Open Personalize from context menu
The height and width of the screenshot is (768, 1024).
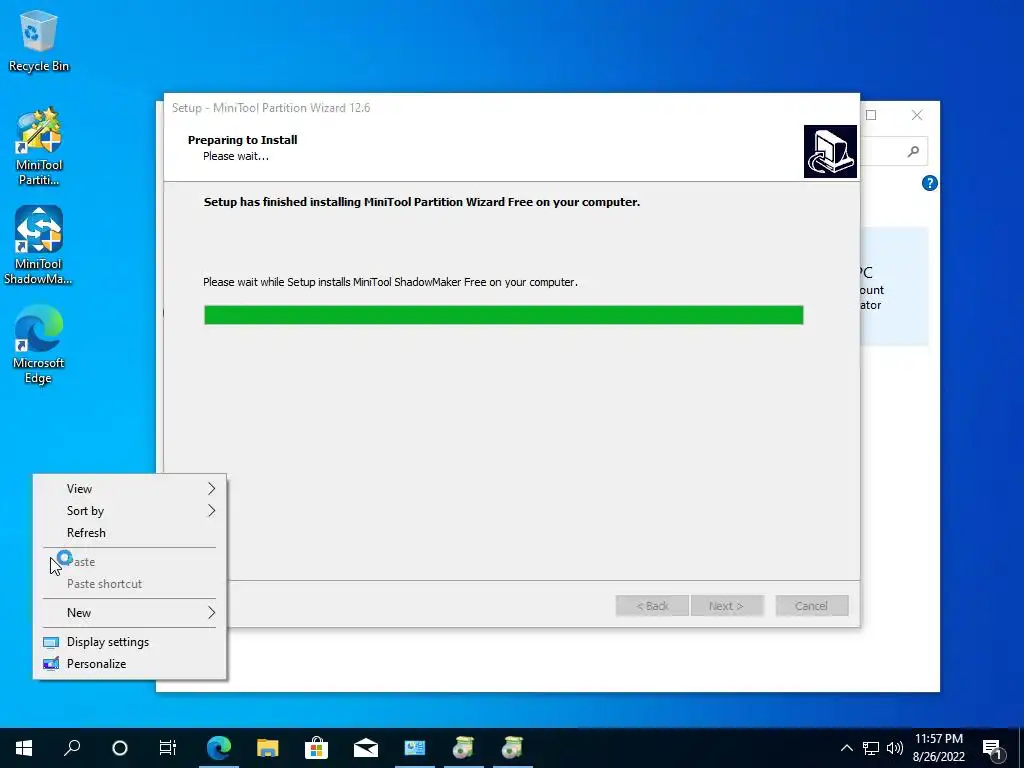[129, 664]
